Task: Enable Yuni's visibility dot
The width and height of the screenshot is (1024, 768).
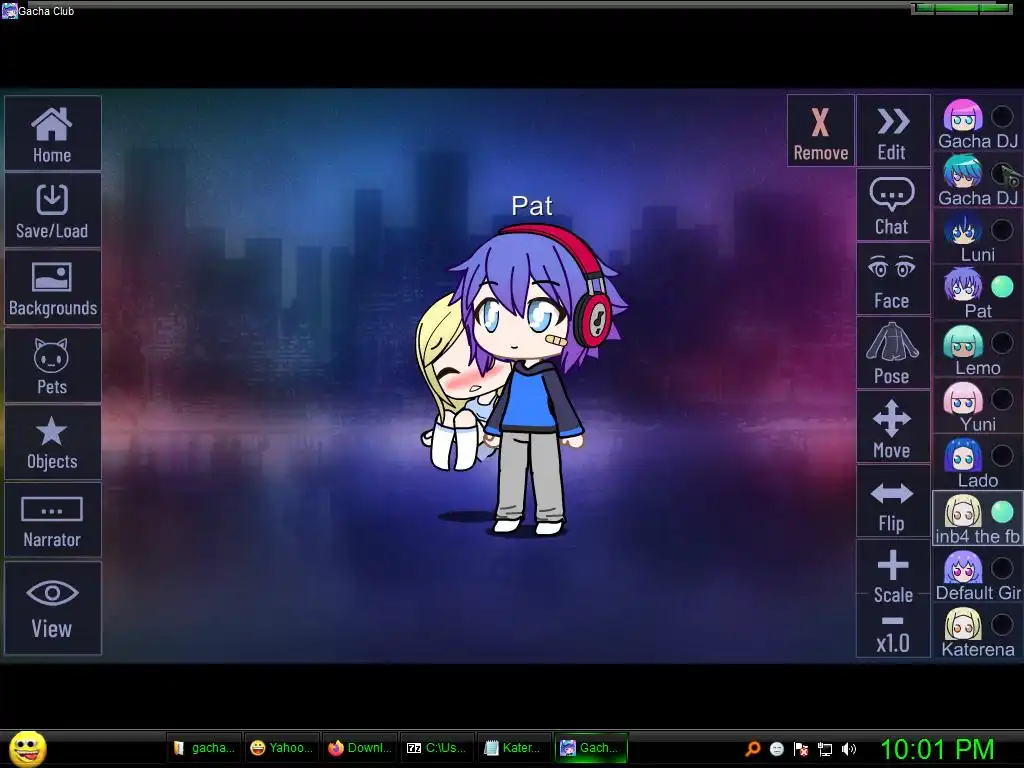Action: point(1002,399)
